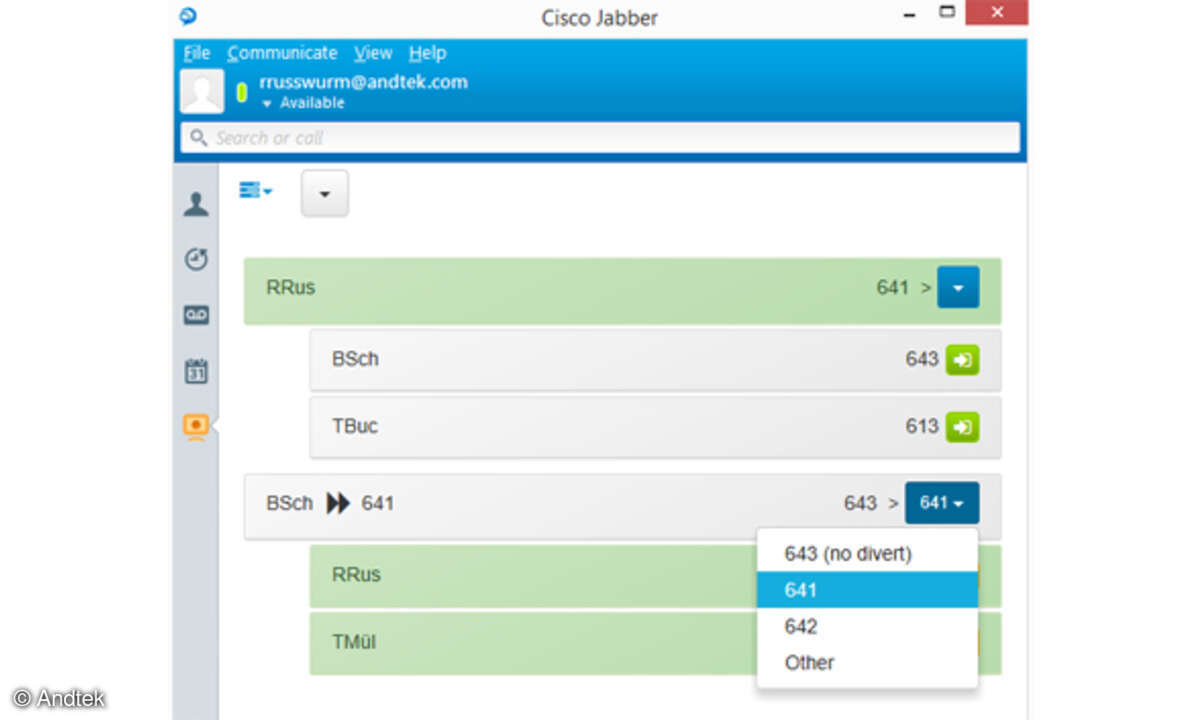Choose Other in the divert menu

[x=867, y=662]
